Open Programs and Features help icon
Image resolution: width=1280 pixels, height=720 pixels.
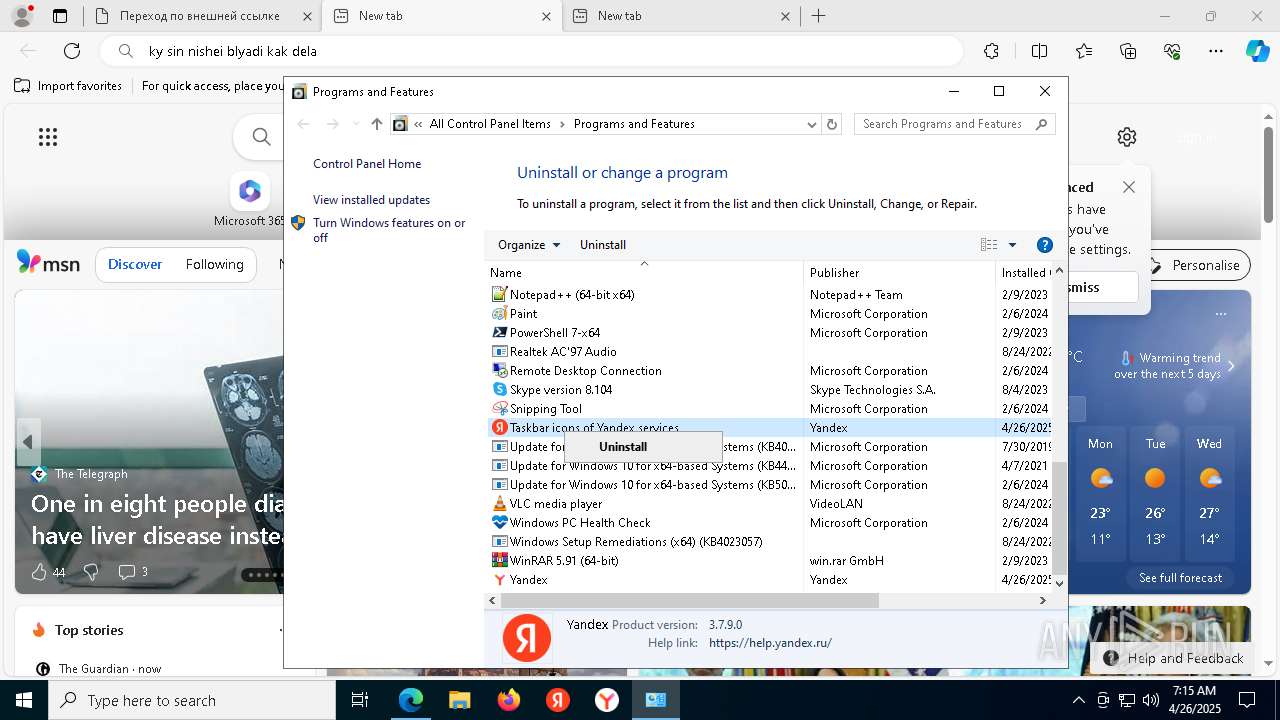[1044, 245]
